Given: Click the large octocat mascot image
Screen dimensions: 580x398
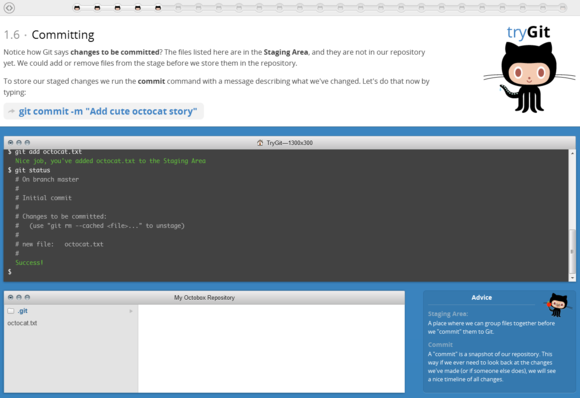Looking at the screenshot, I should 529,77.
